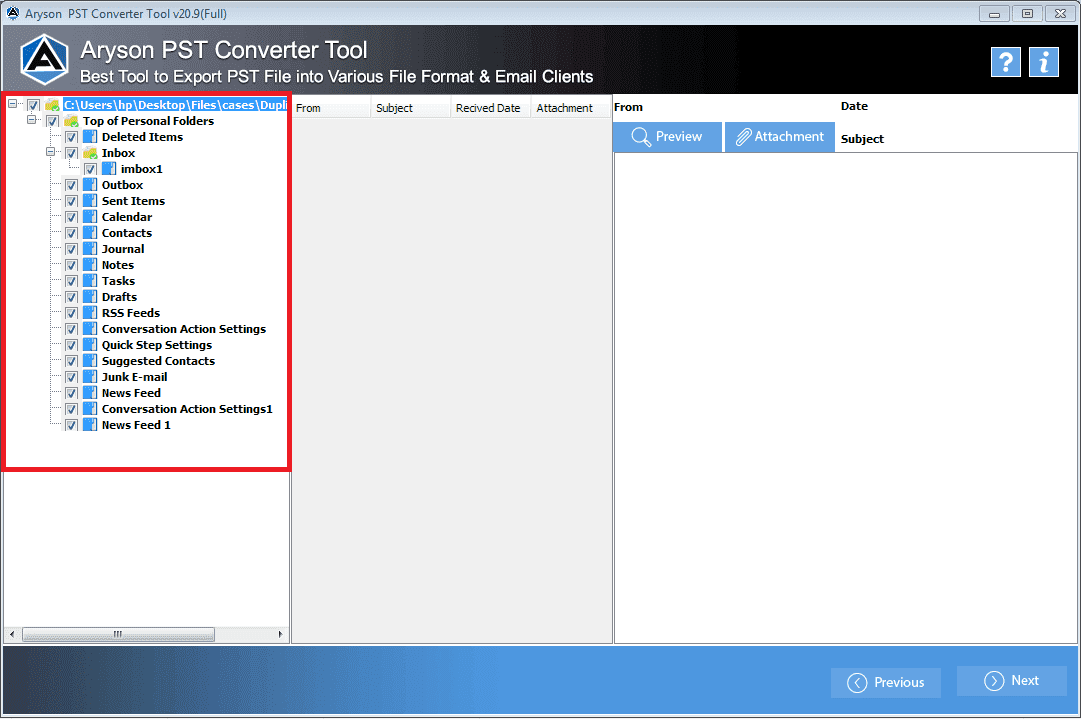This screenshot has width=1081, height=719.
Task: Collapse the Top of Personal Folders node
Action: pyautogui.click(x=31, y=119)
